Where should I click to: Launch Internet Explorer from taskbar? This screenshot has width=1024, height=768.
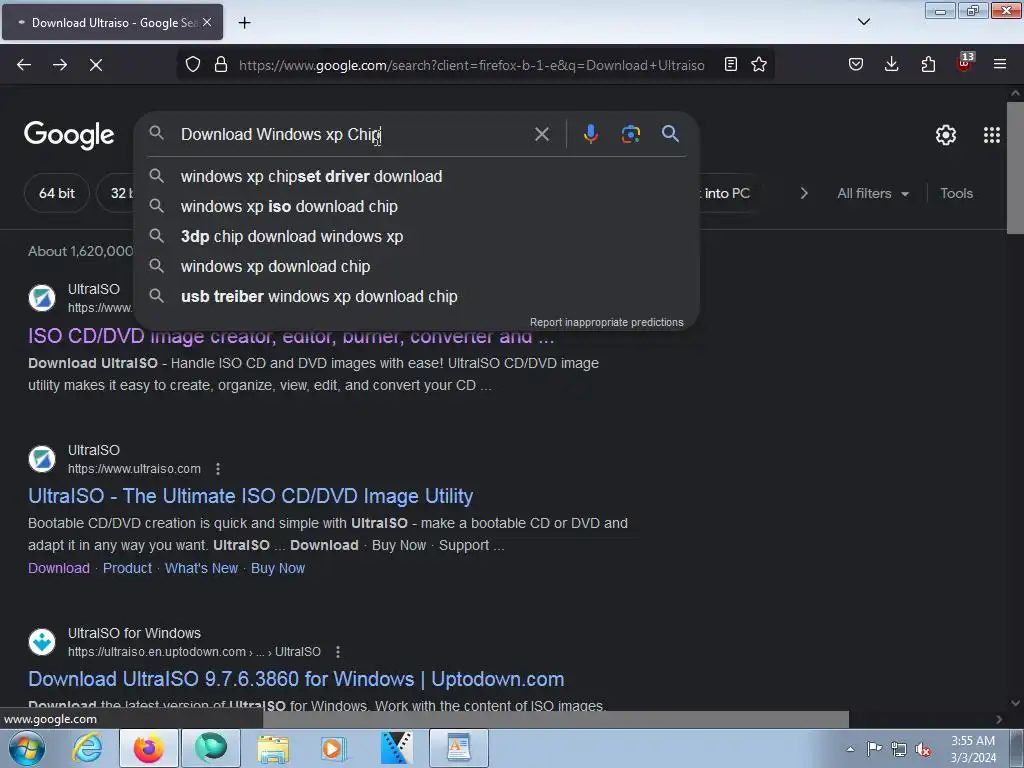pyautogui.click(x=87, y=748)
